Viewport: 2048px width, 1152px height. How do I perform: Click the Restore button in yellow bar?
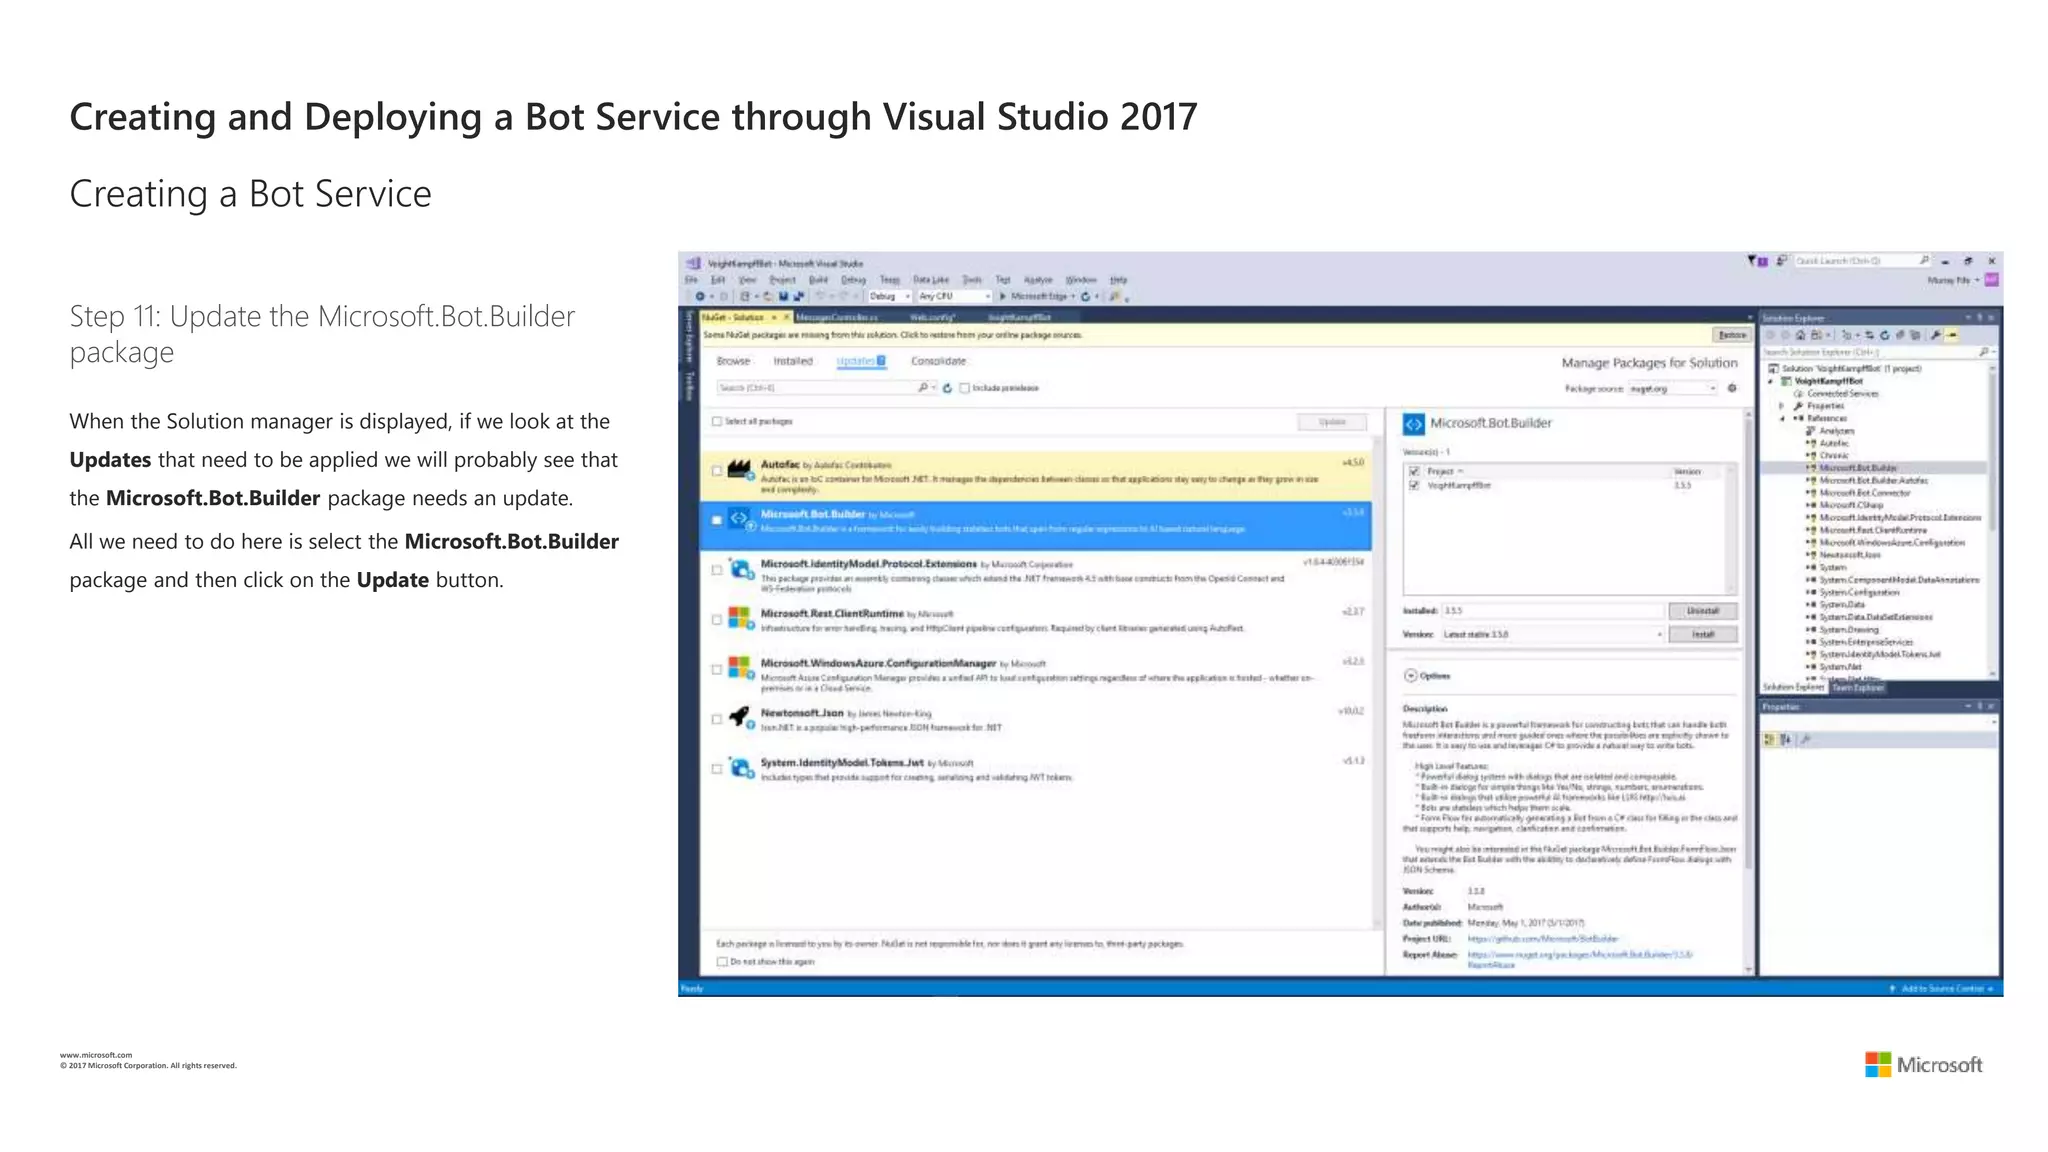(1732, 335)
